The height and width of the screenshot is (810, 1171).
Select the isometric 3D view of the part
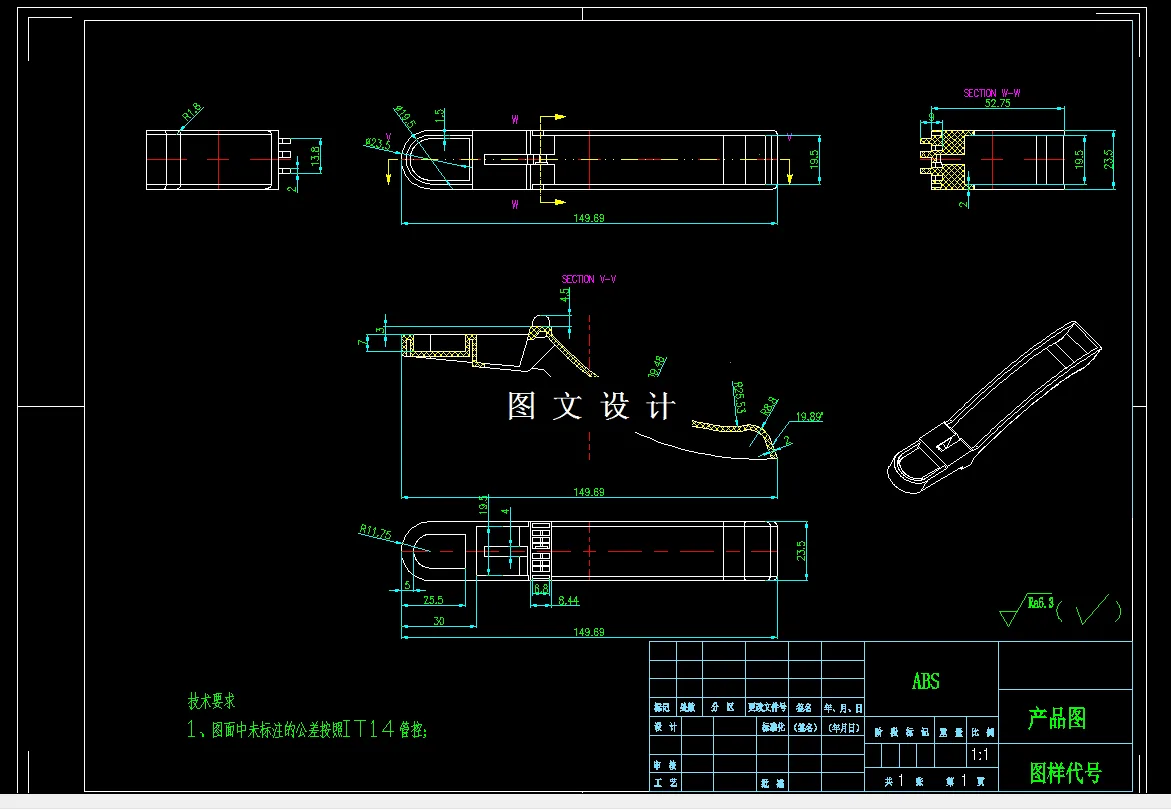(x=994, y=407)
